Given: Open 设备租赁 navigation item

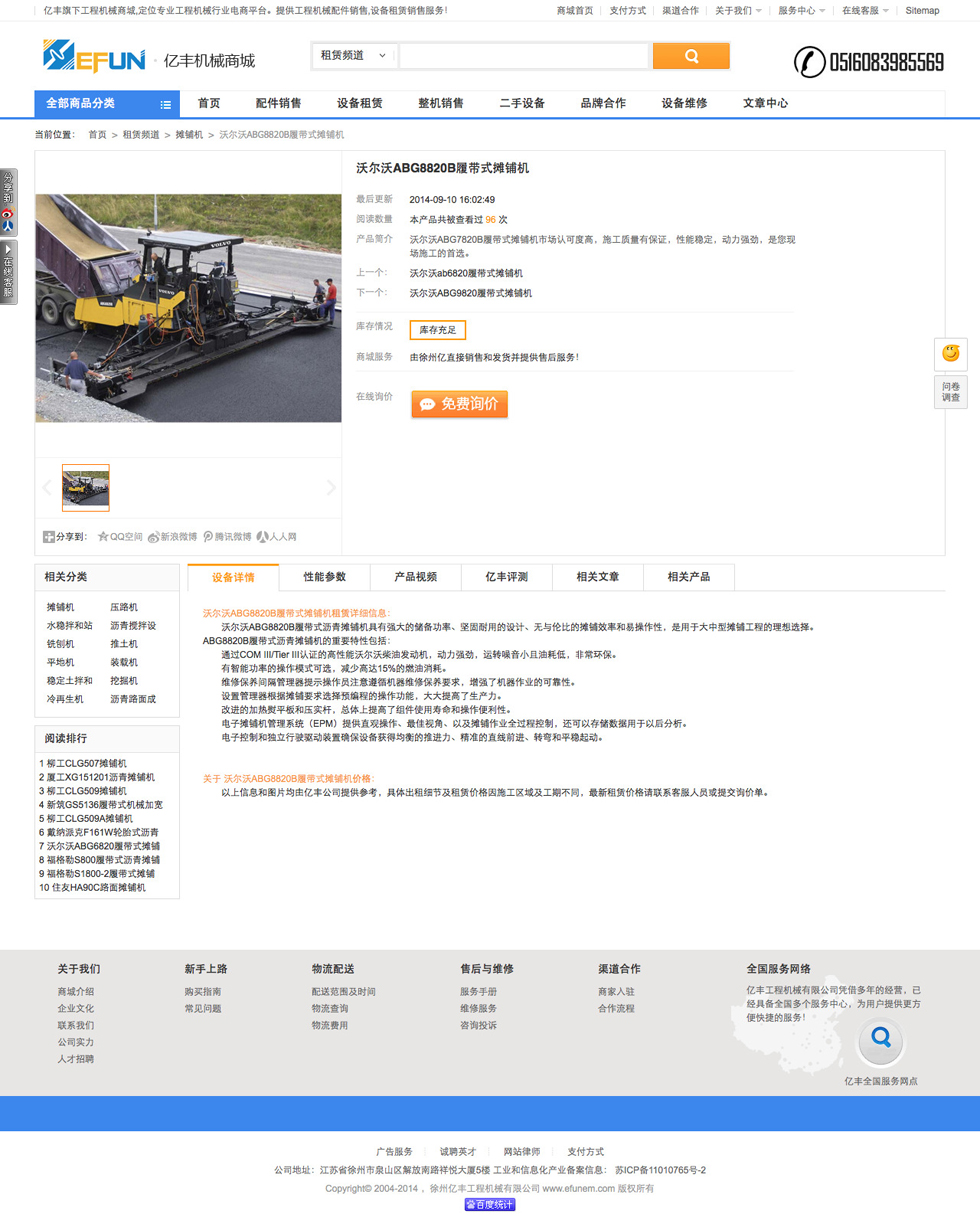Looking at the screenshot, I should pos(360,103).
